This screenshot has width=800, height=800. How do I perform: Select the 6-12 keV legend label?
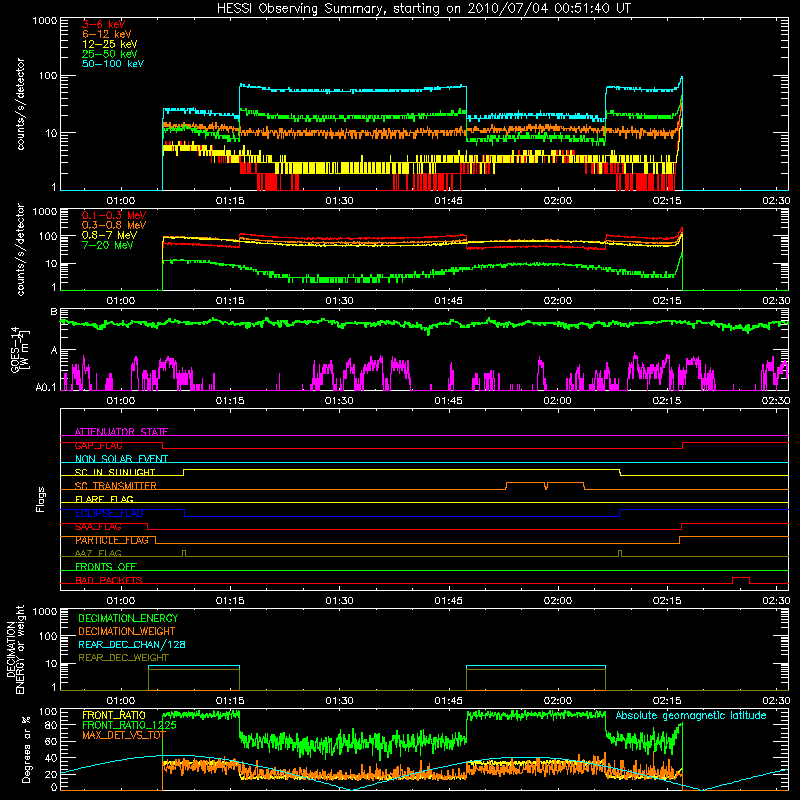[x=107, y=34]
